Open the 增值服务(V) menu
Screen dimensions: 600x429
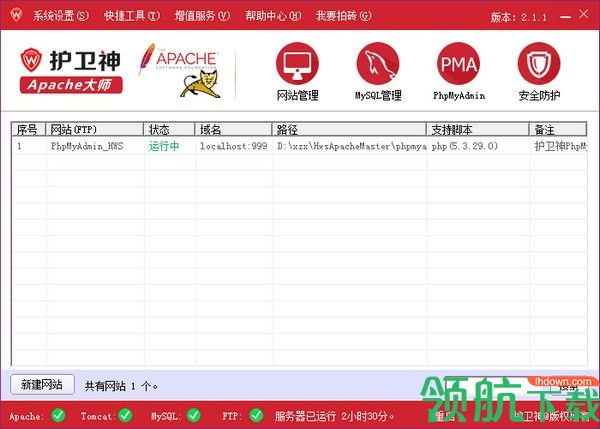click(202, 16)
